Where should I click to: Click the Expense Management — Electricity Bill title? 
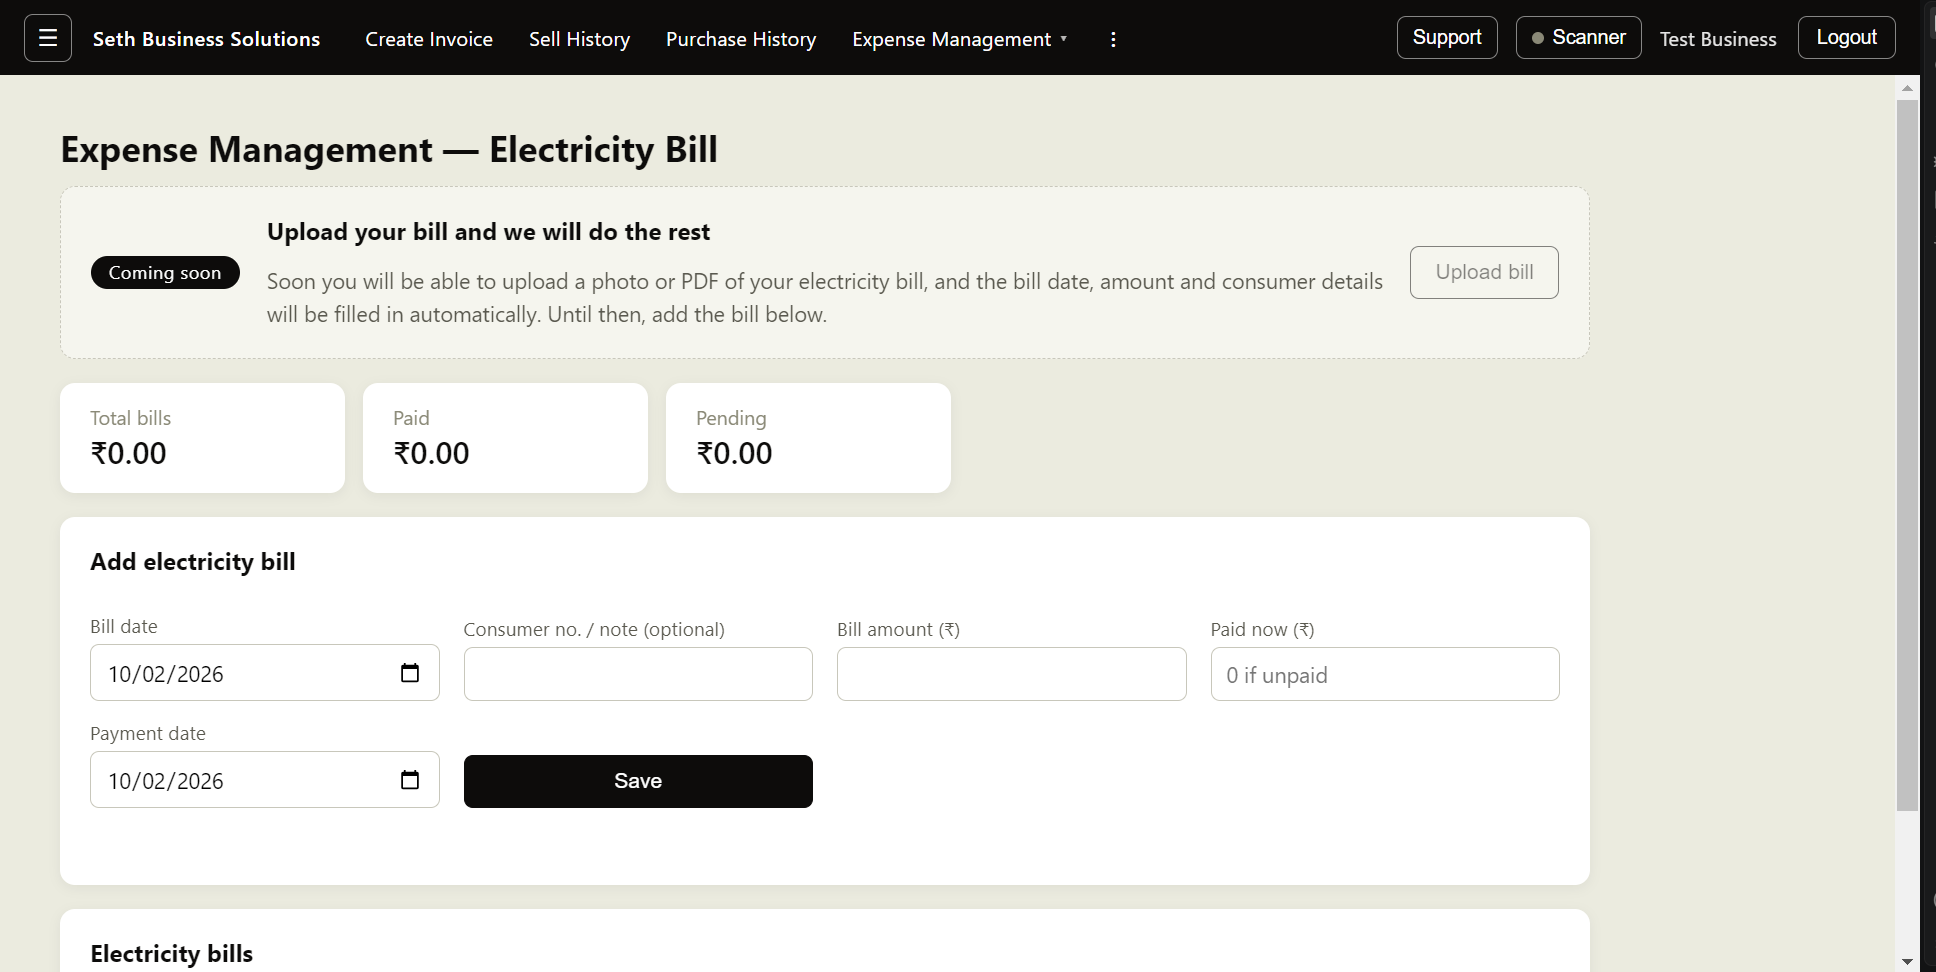coord(389,150)
